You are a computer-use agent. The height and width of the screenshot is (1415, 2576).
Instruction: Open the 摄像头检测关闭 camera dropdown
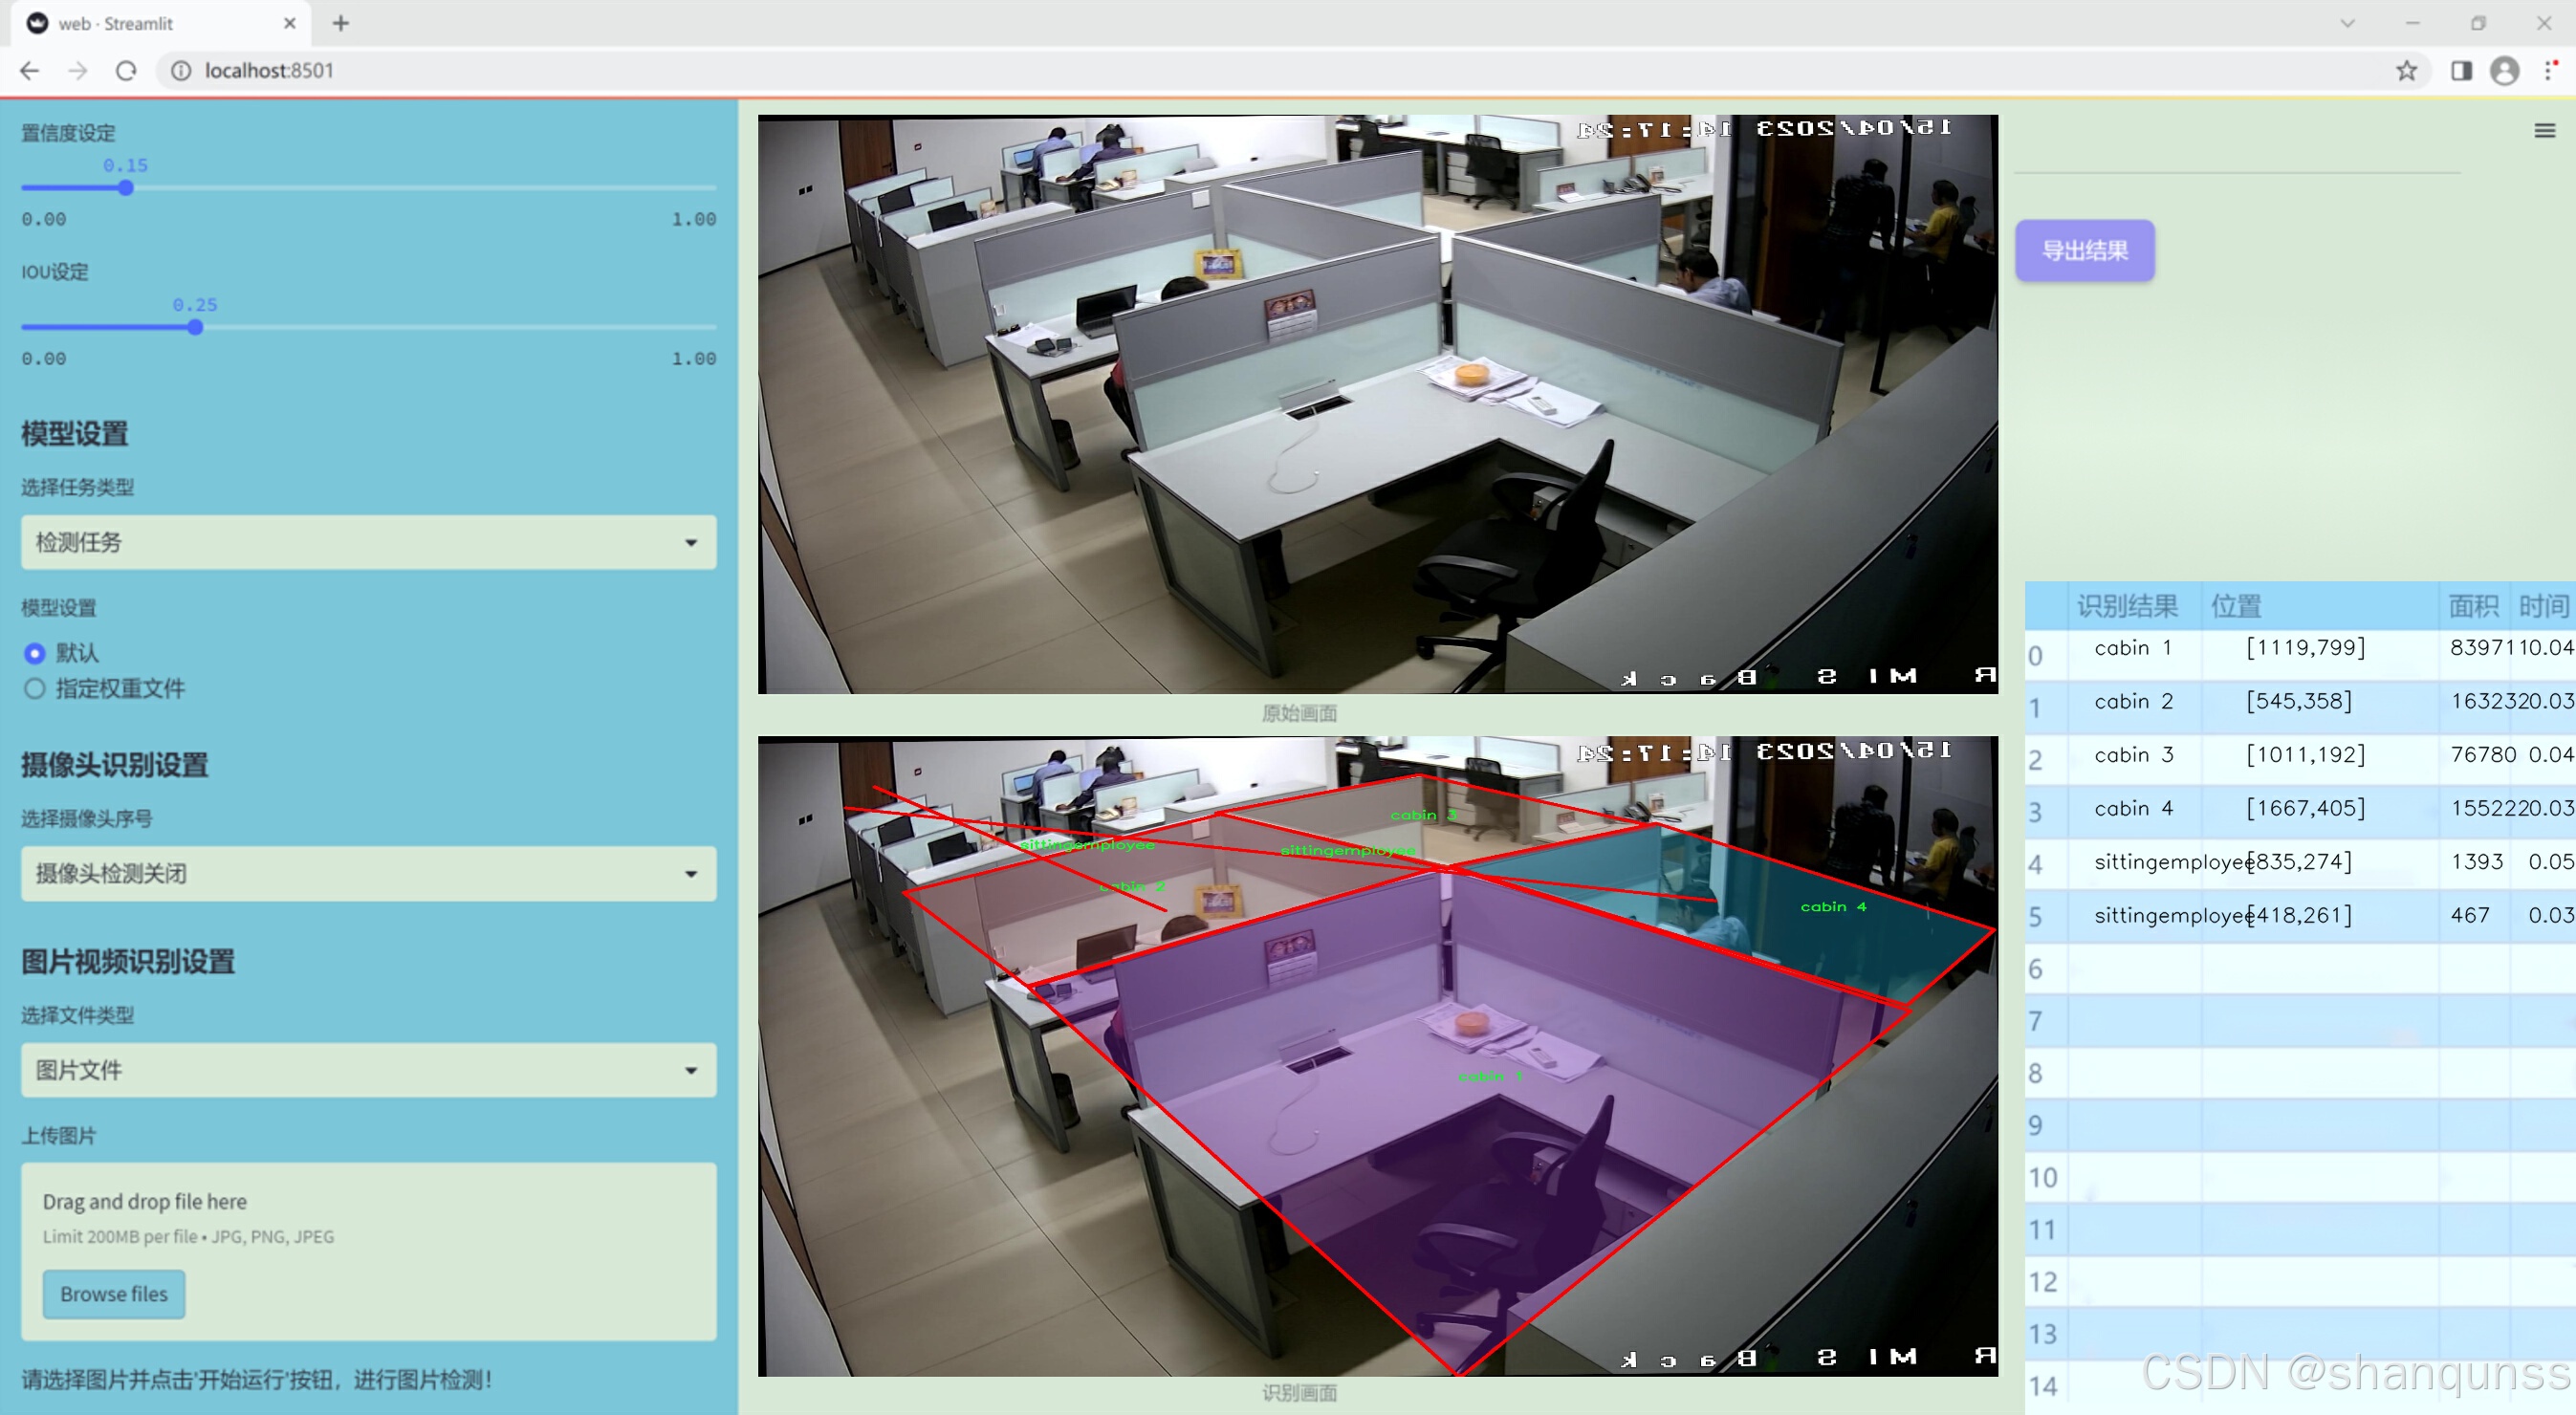368,873
